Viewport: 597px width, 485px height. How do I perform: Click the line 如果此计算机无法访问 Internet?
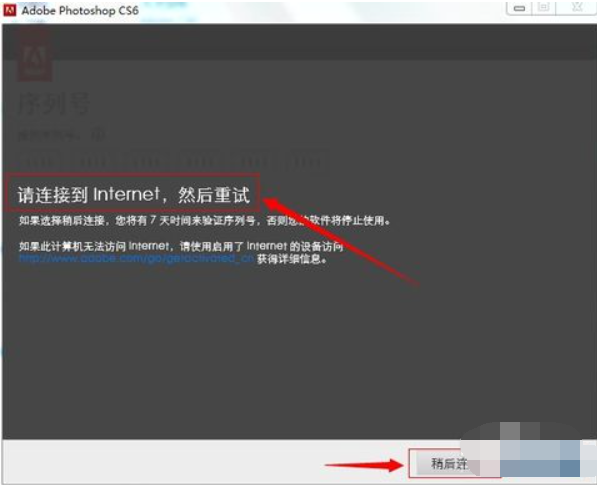[181, 246]
